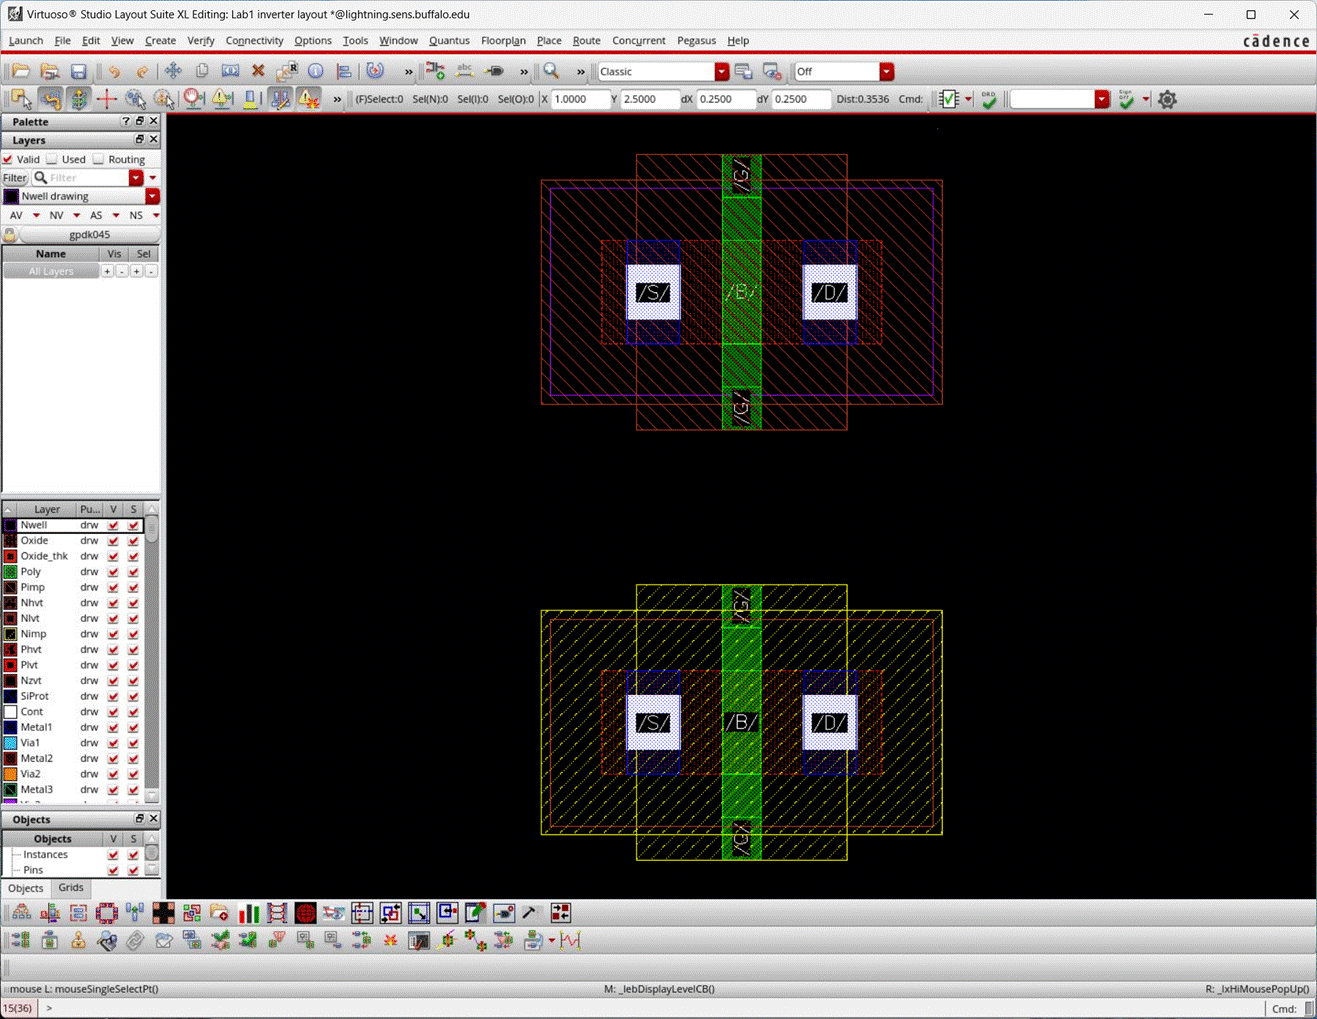Screen dimensions: 1317x1019
Task: Open the Connectivity menu
Action: pos(254,41)
